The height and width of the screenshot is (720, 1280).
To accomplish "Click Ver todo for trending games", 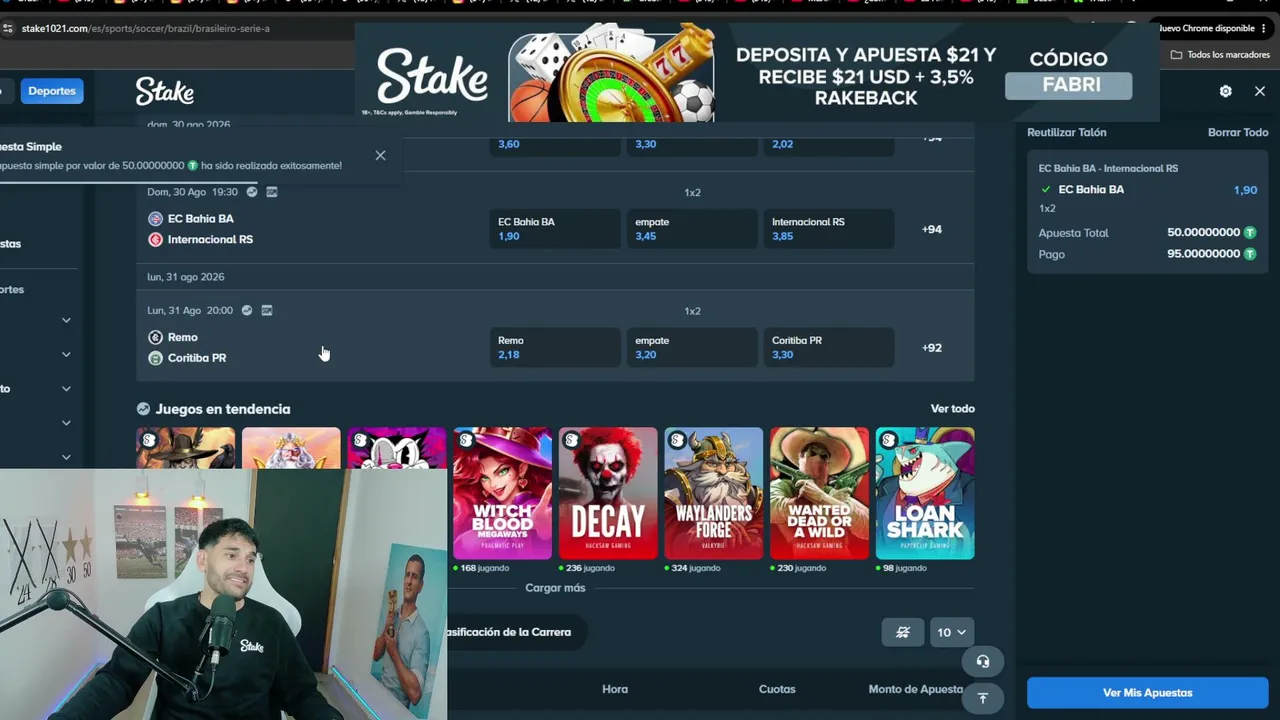I will tap(953, 408).
